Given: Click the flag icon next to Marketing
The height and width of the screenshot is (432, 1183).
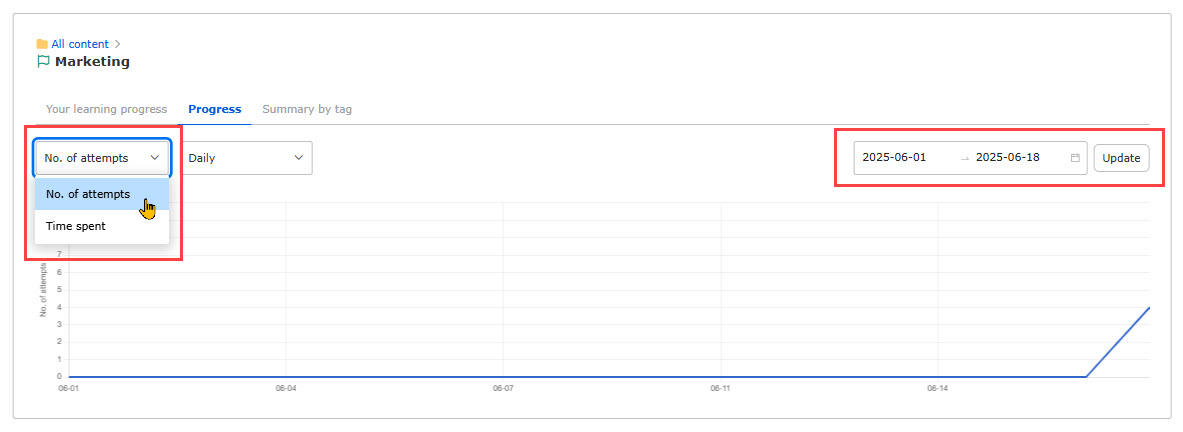Looking at the screenshot, I should [x=43, y=62].
